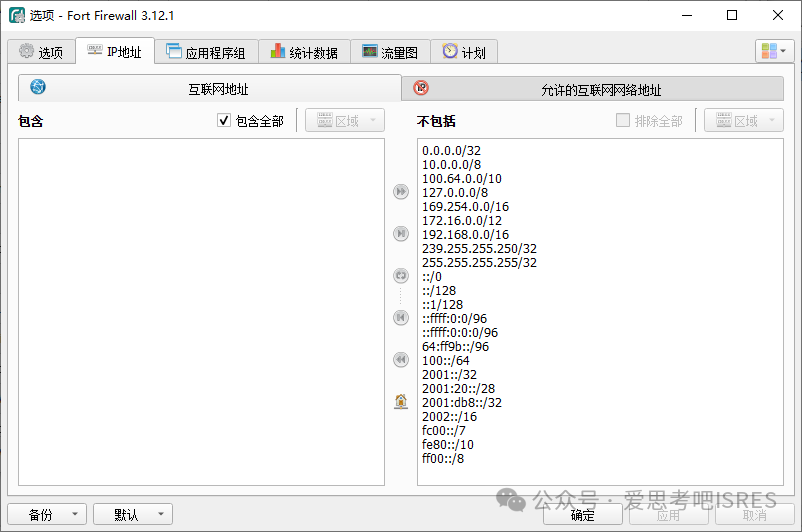Open the 区域 dropdown beside 排除全部
The width and height of the screenshot is (802, 532).
coord(743,121)
